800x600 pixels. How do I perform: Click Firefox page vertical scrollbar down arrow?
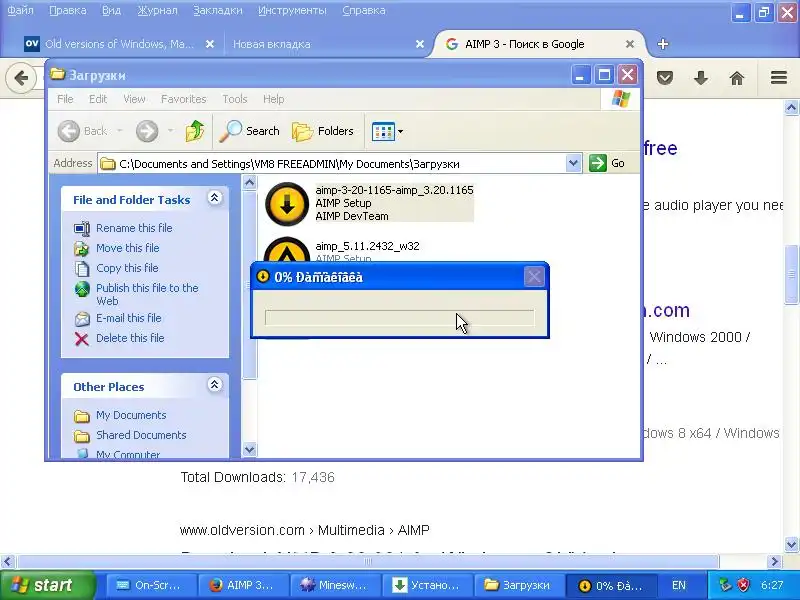click(x=791, y=544)
